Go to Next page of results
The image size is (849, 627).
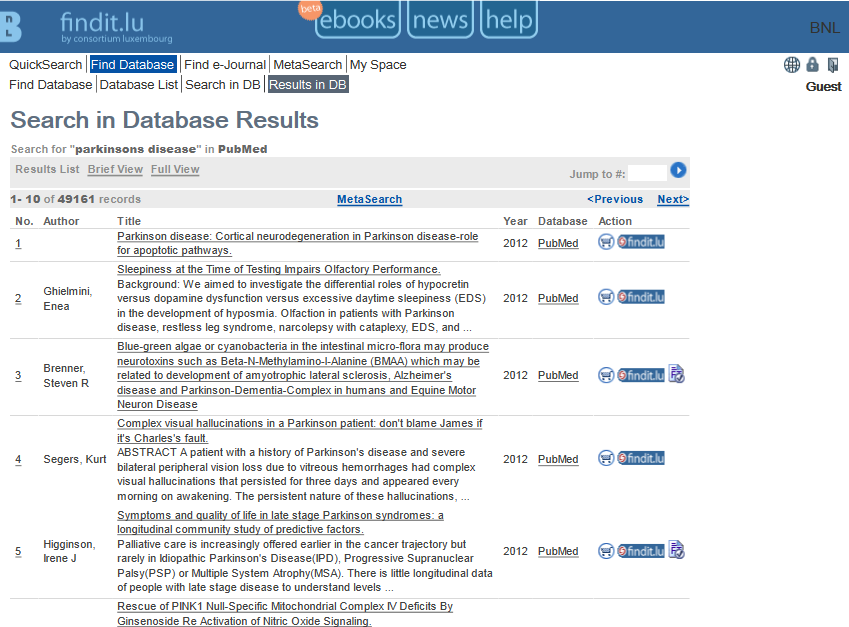click(x=673, y=199)
